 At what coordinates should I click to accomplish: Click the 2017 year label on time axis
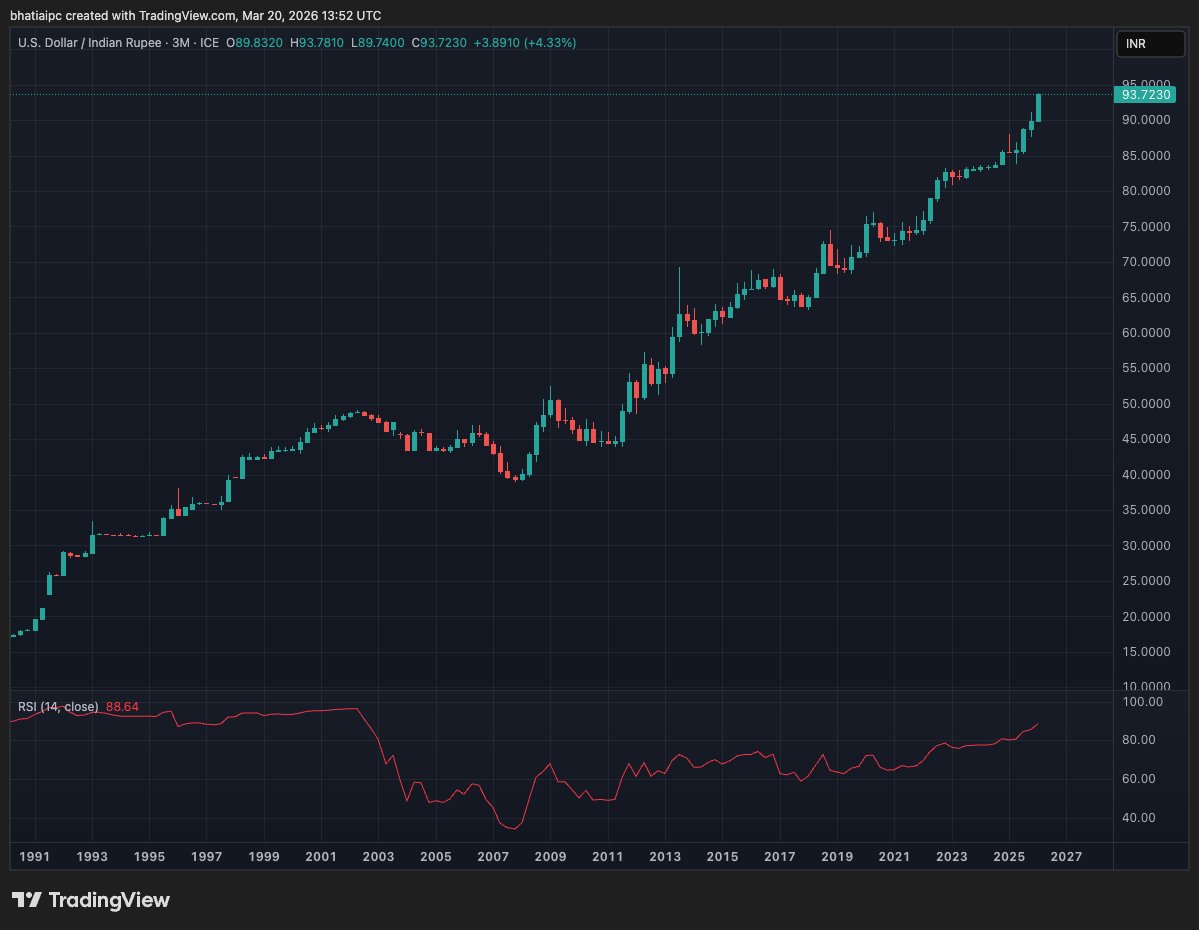point(780,857)
